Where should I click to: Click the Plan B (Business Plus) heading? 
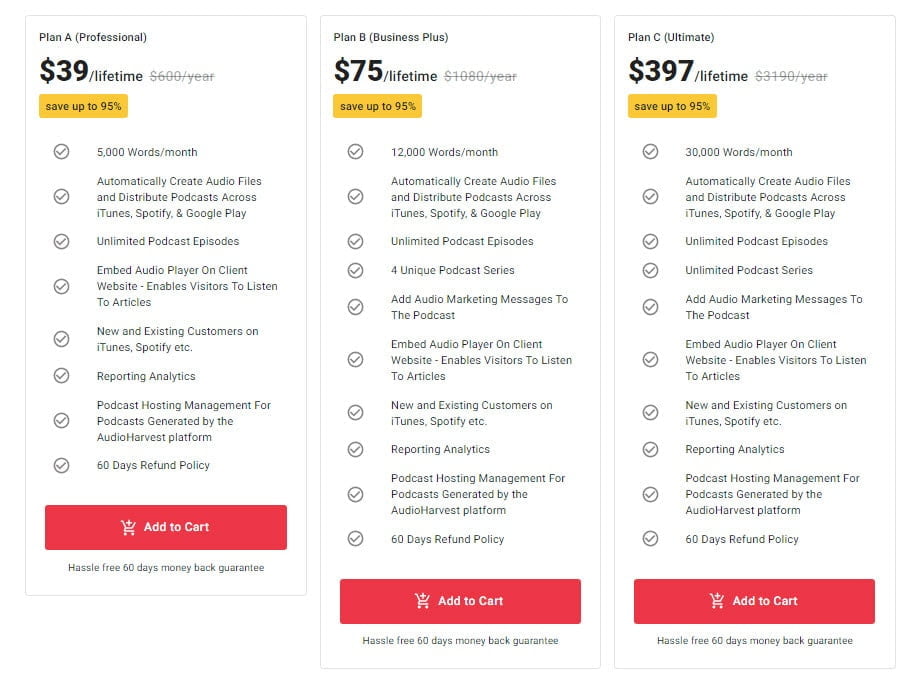391,38
